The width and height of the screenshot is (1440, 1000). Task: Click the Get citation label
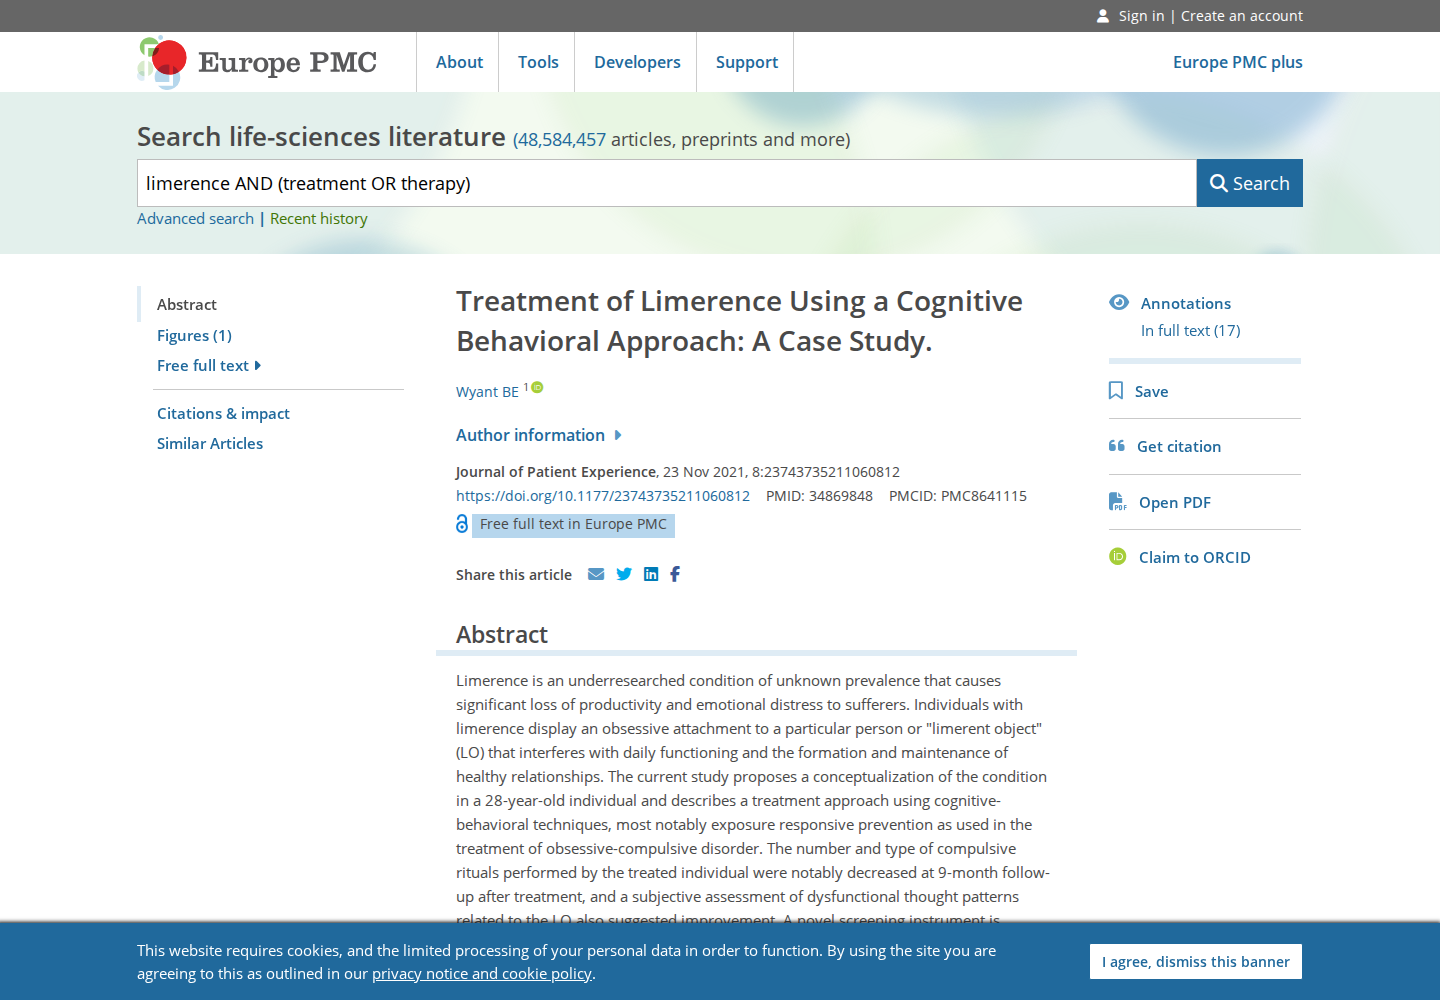click(x=1179, y=447)
